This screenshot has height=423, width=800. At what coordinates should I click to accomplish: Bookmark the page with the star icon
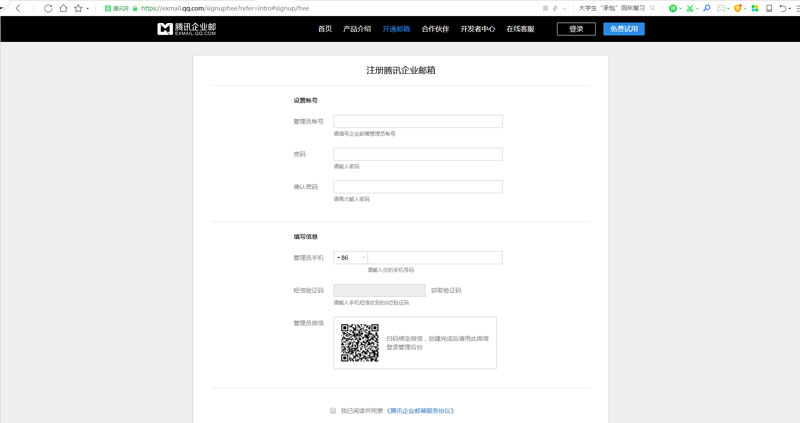point(78,8)
